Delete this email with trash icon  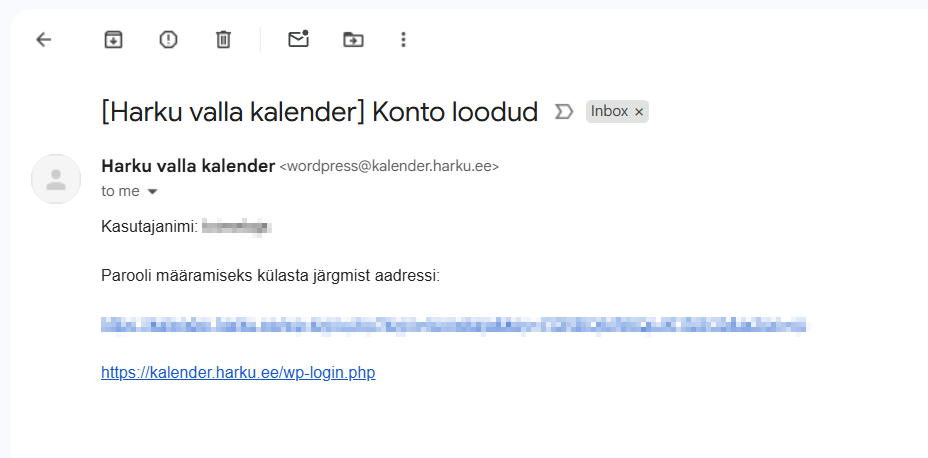point(223,40)
